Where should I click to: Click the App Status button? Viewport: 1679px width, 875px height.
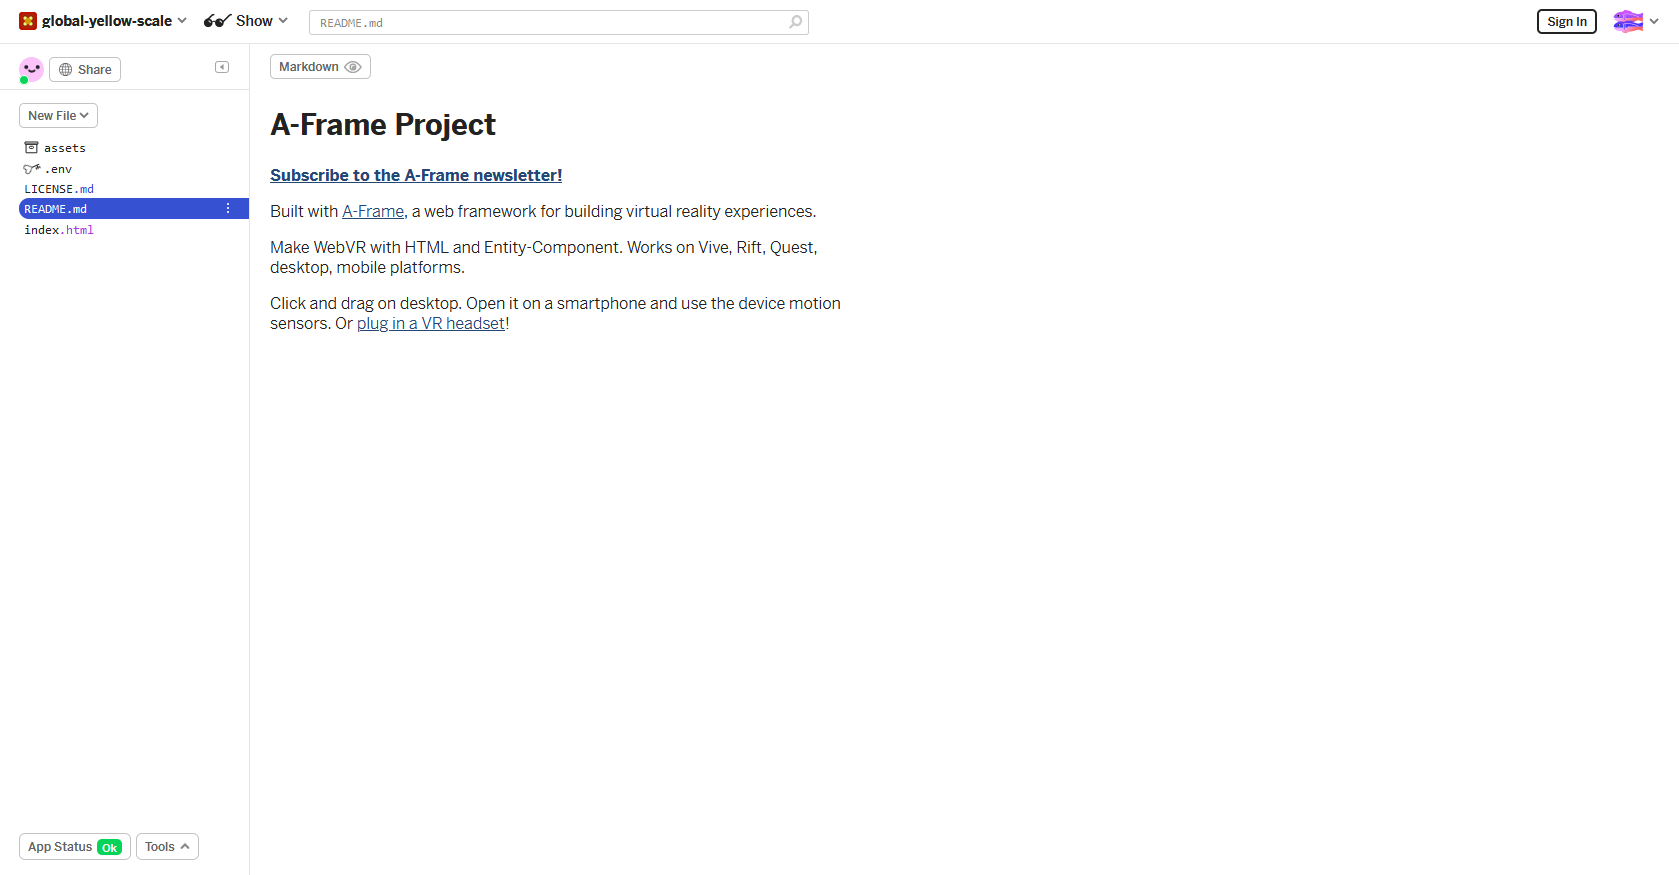(75, 847)
